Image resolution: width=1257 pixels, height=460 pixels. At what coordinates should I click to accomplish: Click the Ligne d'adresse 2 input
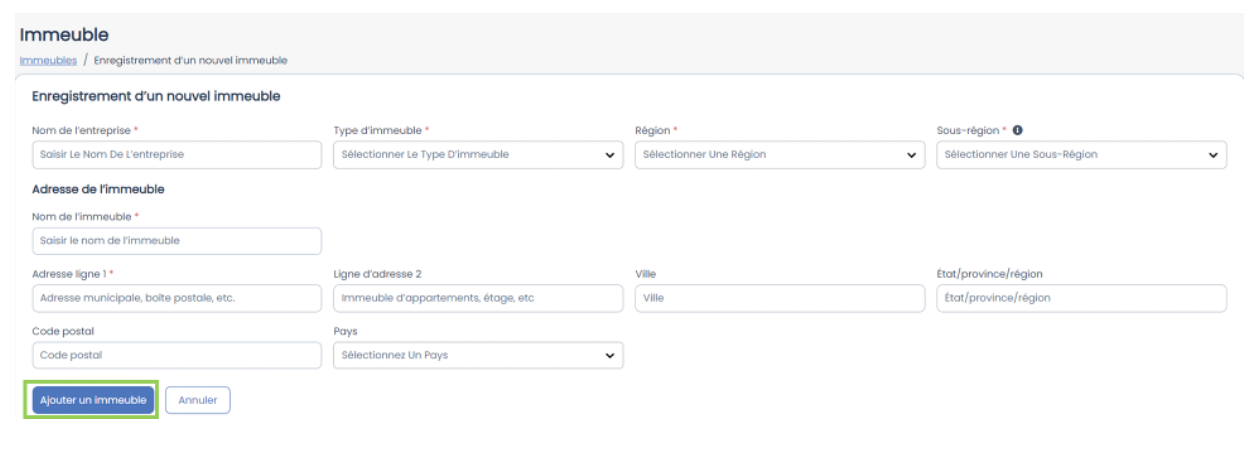point(478,298)
